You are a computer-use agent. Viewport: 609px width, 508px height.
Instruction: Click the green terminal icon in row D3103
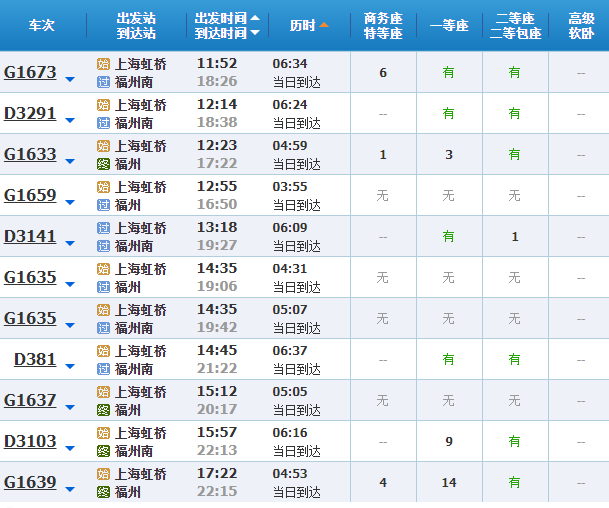coord(103,451)
